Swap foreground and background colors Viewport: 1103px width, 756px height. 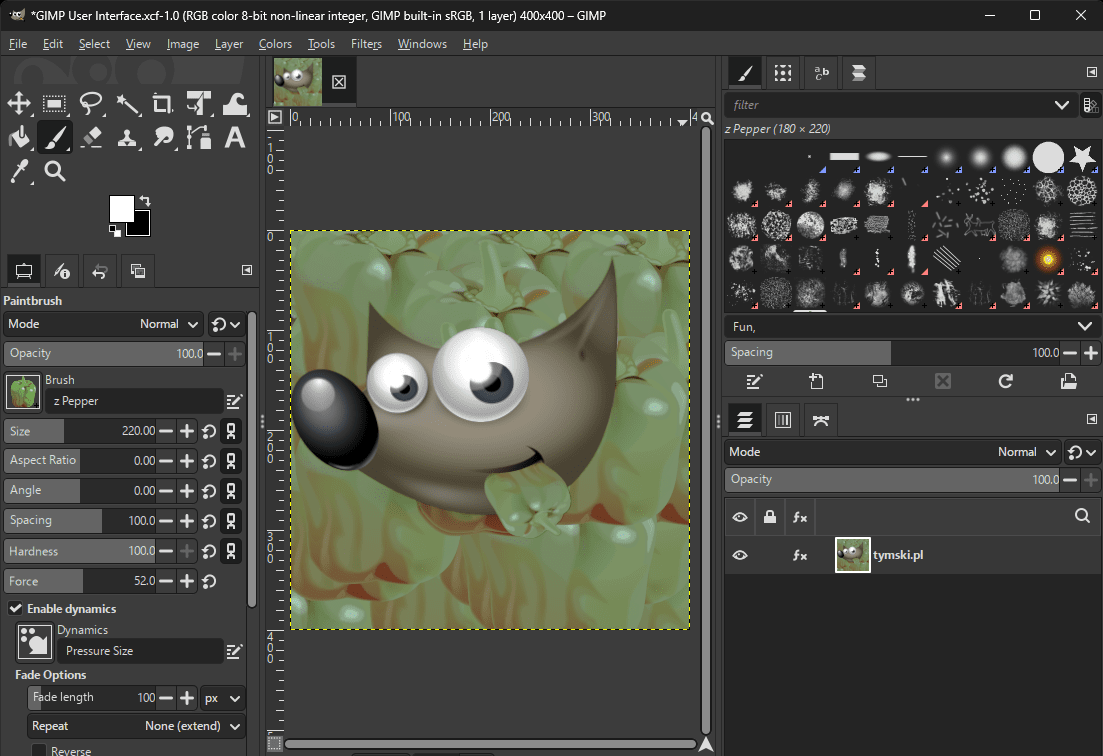145,200
